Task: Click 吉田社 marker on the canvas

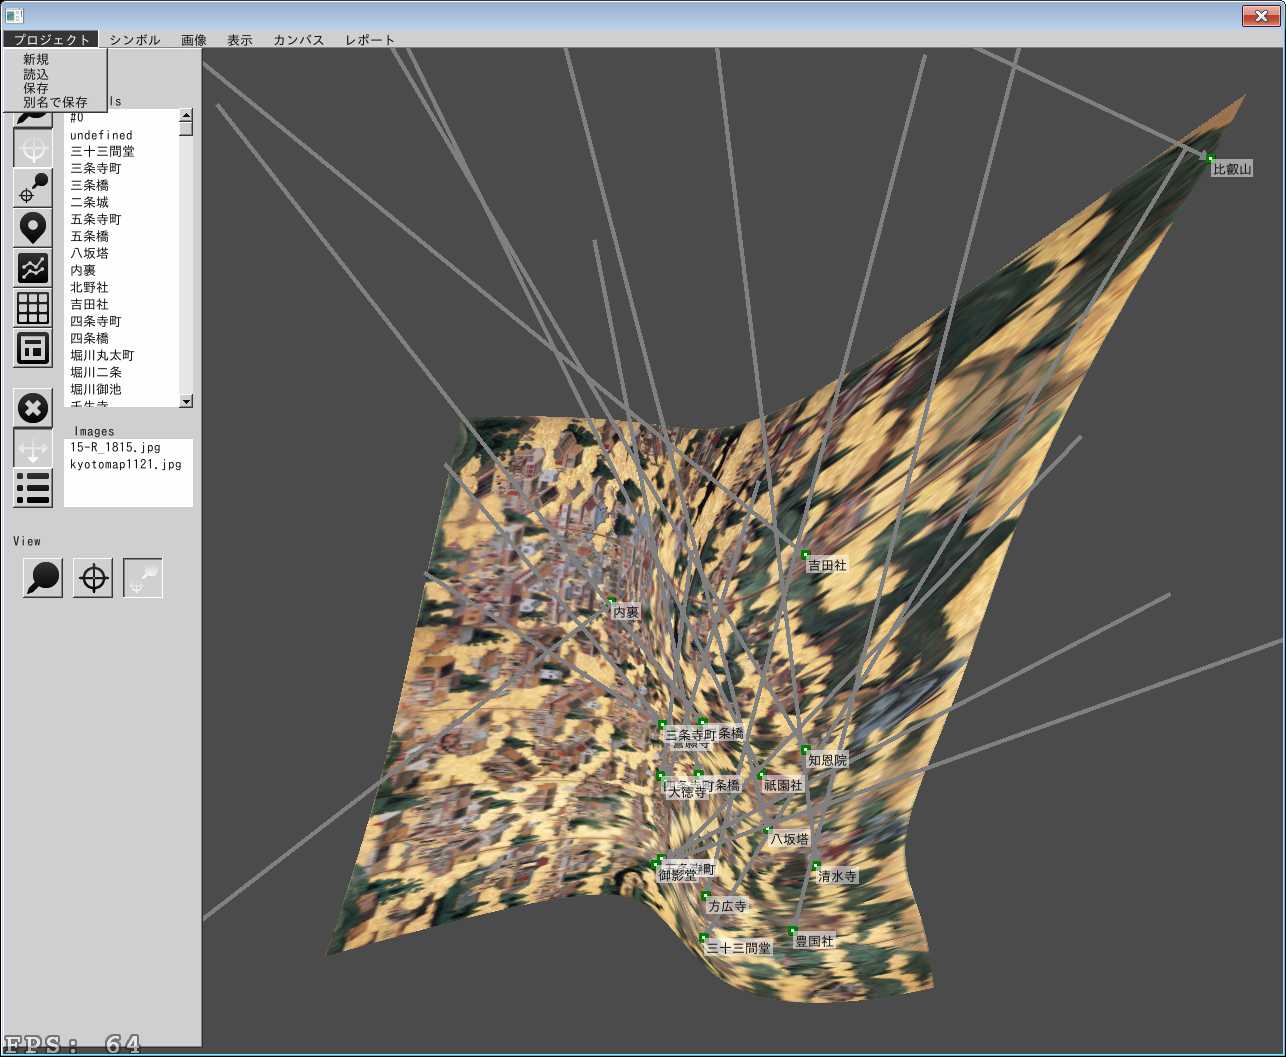Action: point(827,565)
